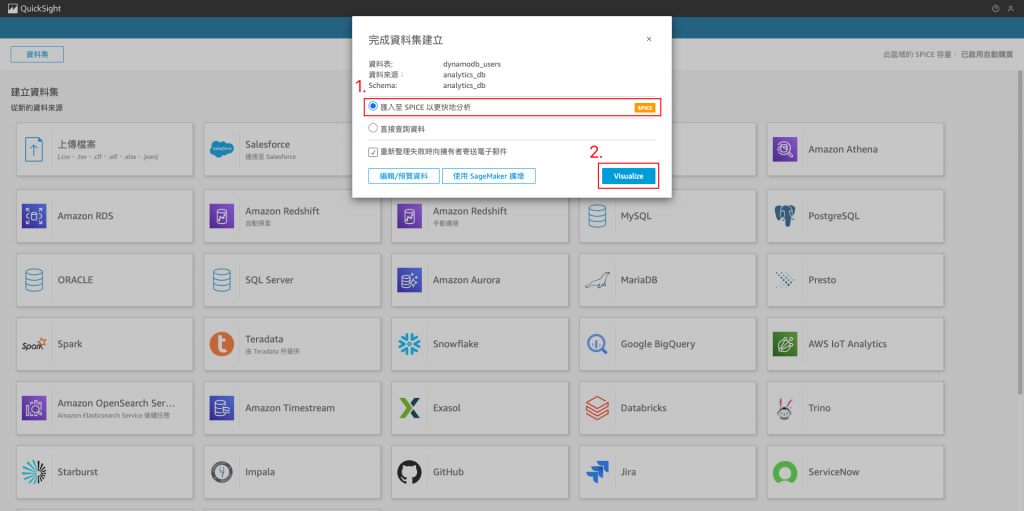Click the dynamodb_users table name
Screen dimensions: 1024x511
(472, 64)
